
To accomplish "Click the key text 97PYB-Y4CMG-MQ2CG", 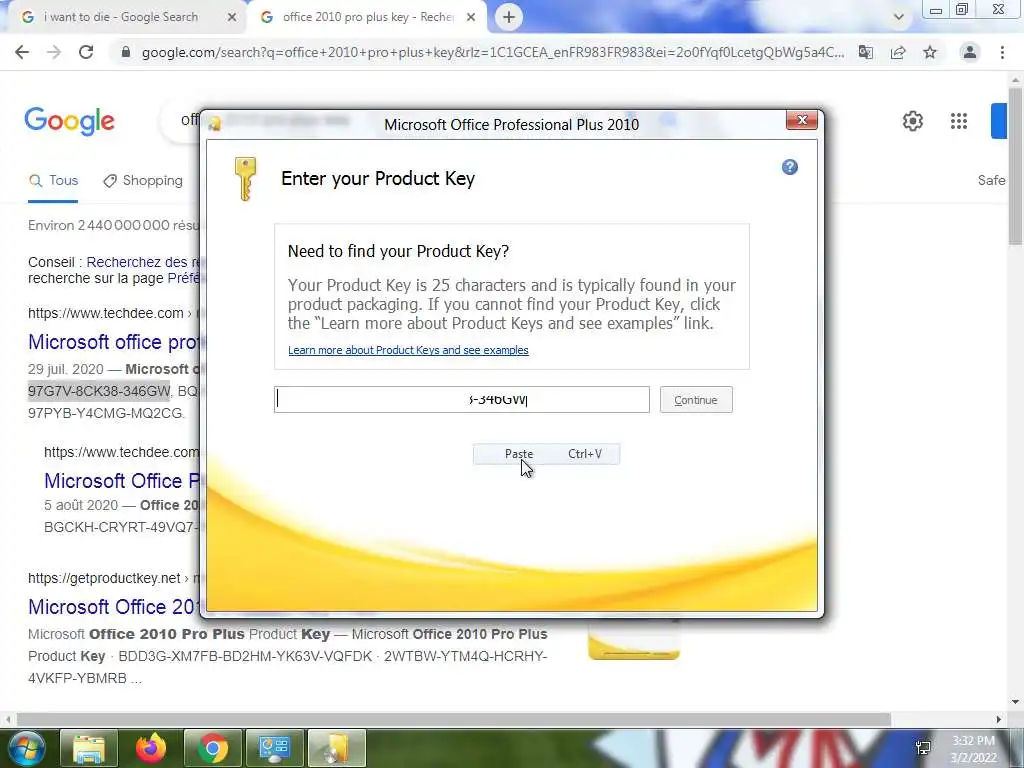I will click(x=106, y=413).
